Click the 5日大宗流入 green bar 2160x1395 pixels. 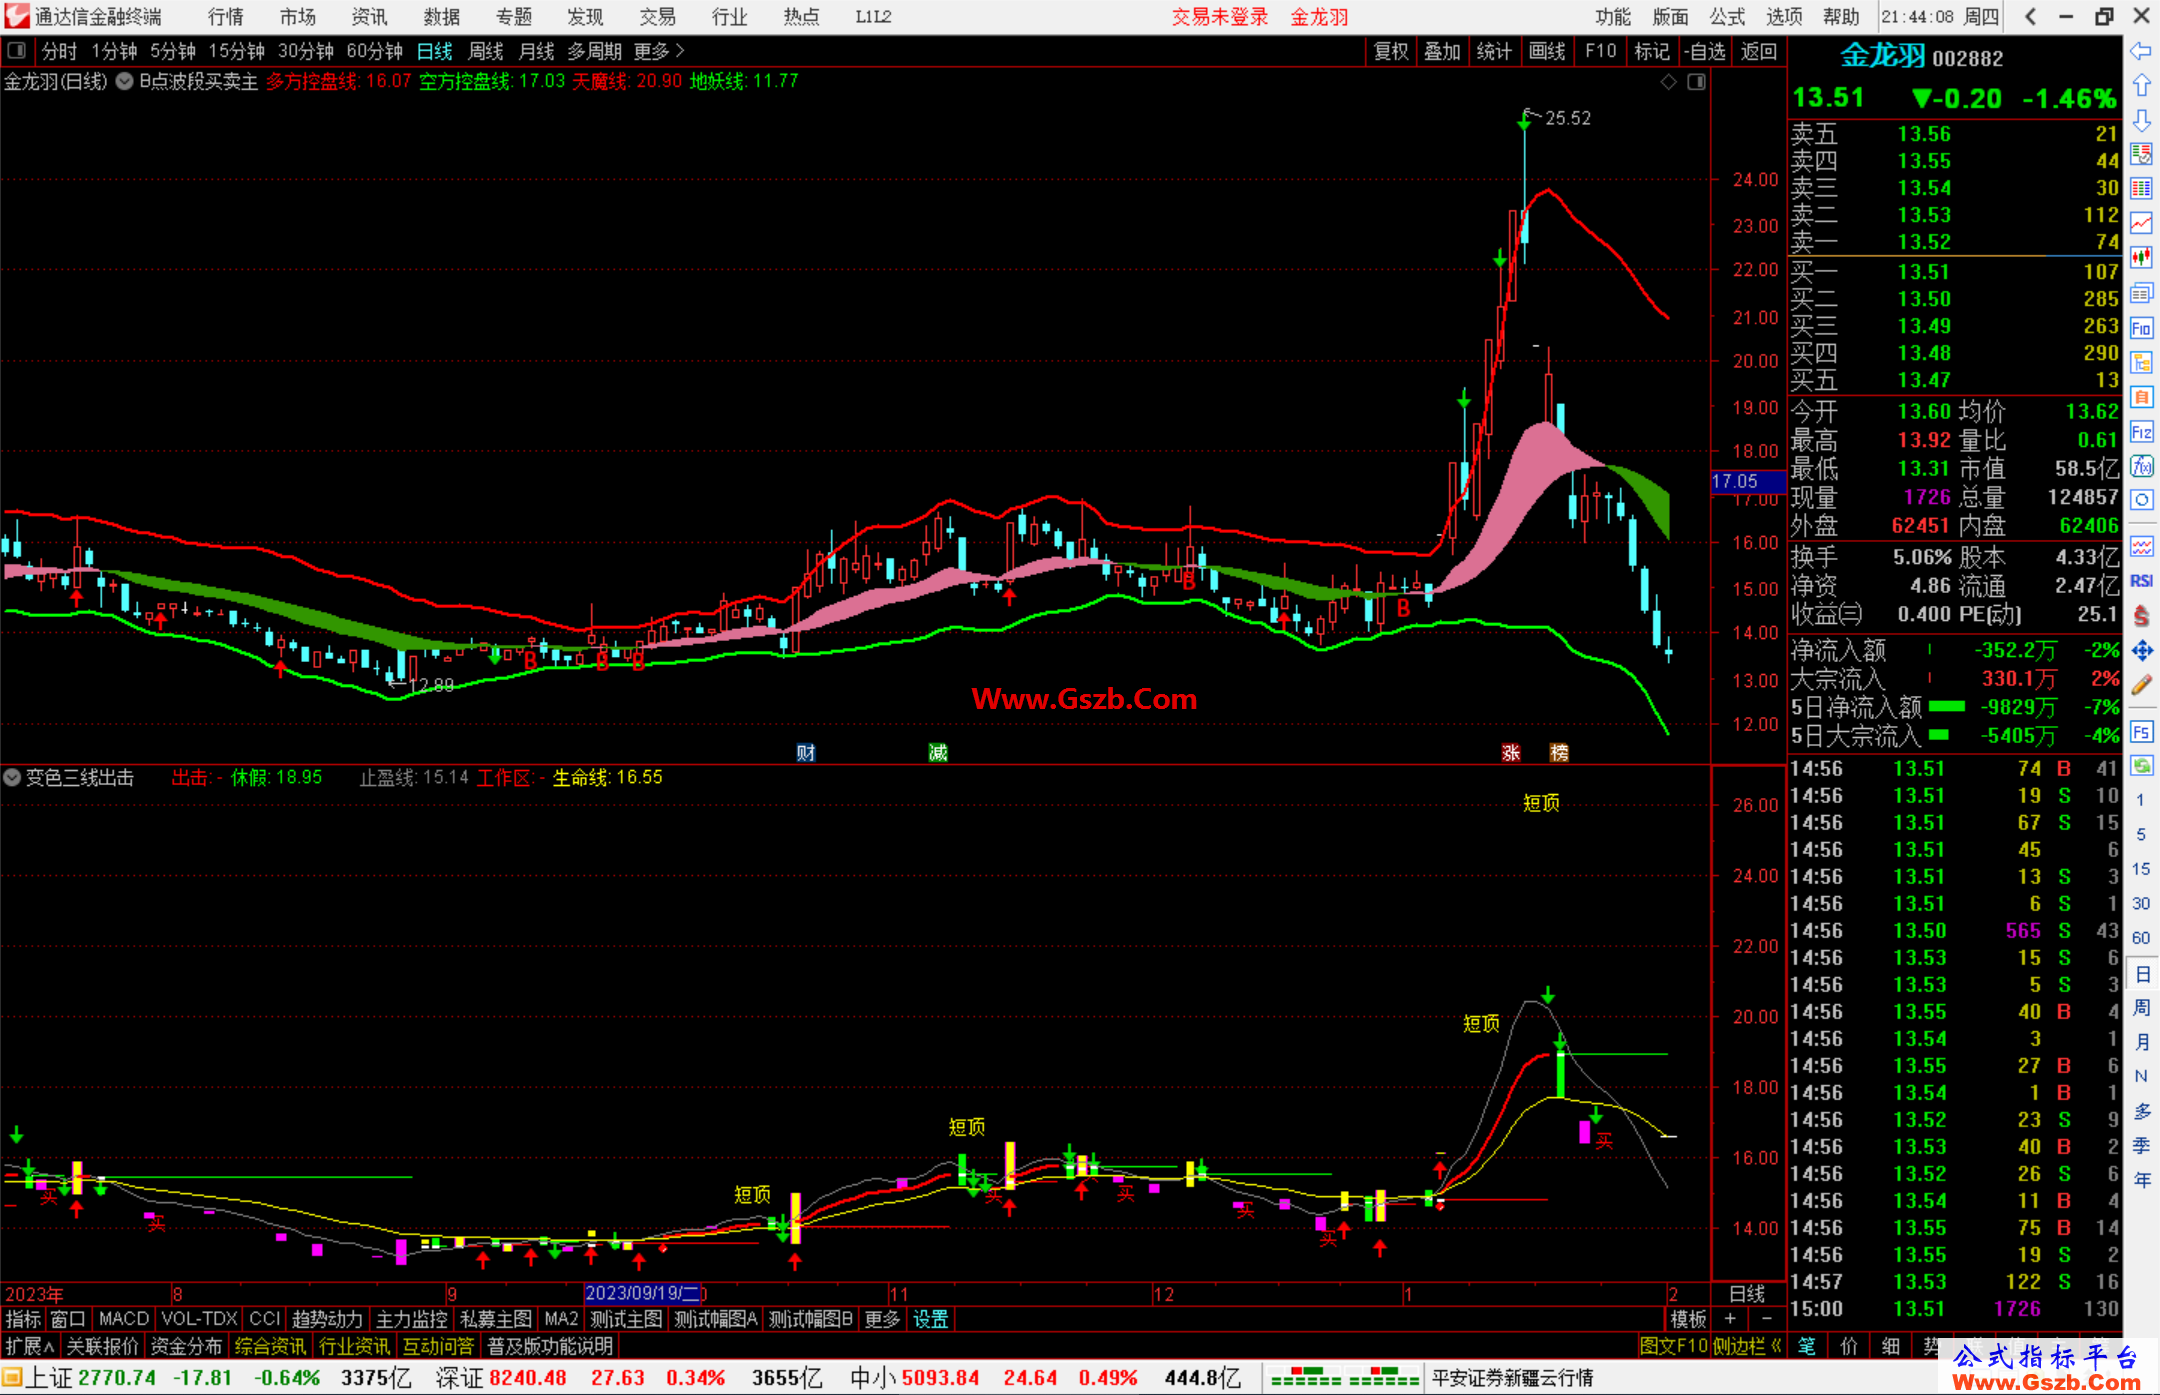click(x=1938, y=736)
